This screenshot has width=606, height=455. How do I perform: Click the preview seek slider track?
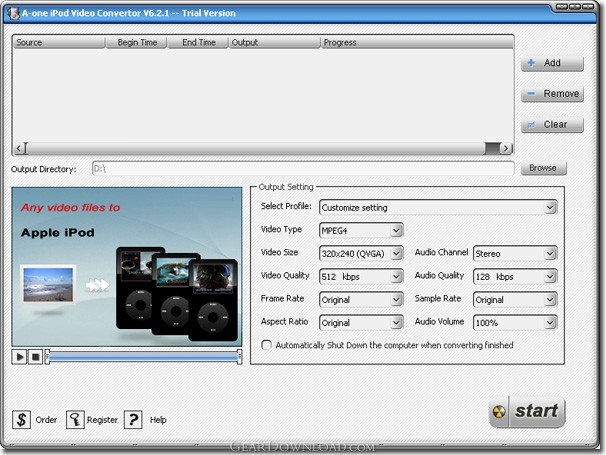point(143,356)
